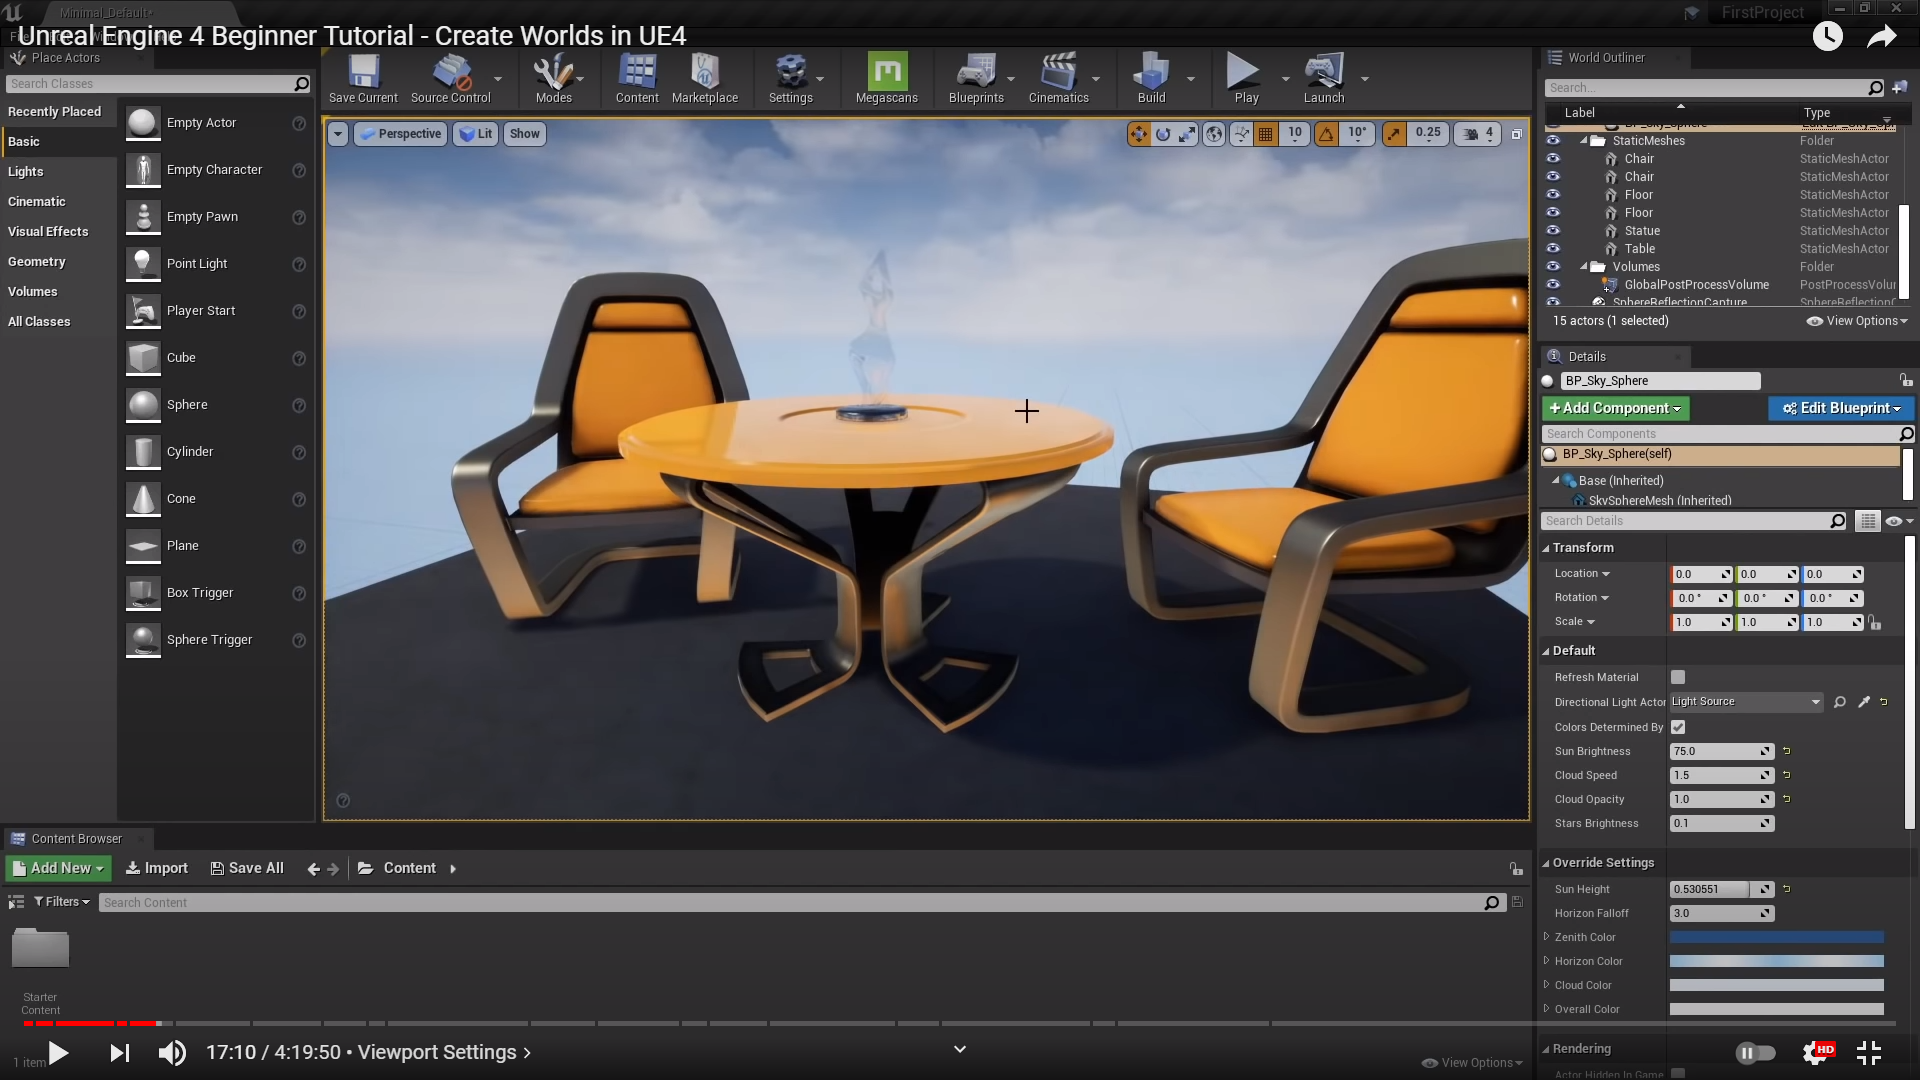The width and height of the screenshot is (1920, 1080).
Task: Toggle the Refresh Material checkbox
Action: pyautogui.click(x=1678, y=677)
